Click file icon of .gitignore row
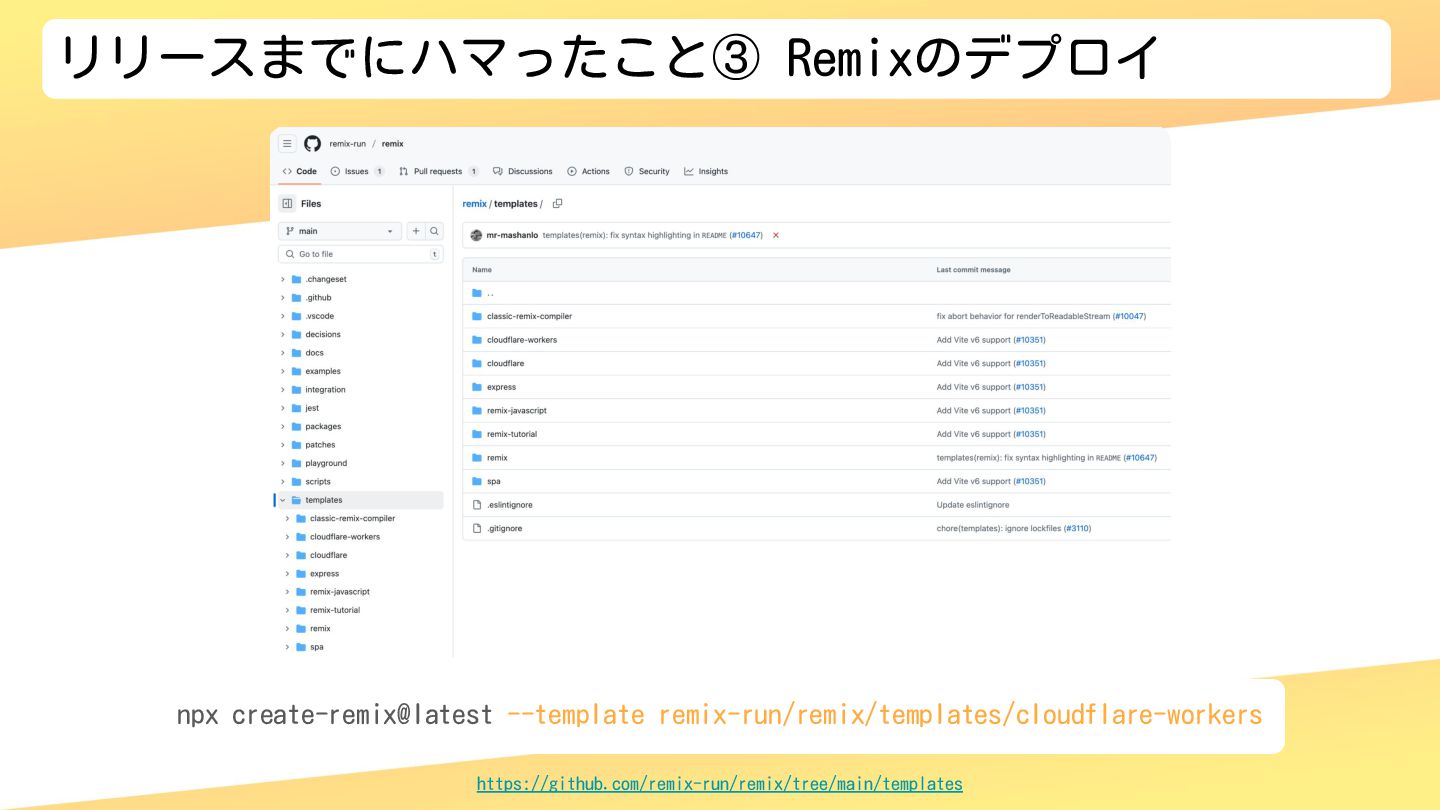 477,528
